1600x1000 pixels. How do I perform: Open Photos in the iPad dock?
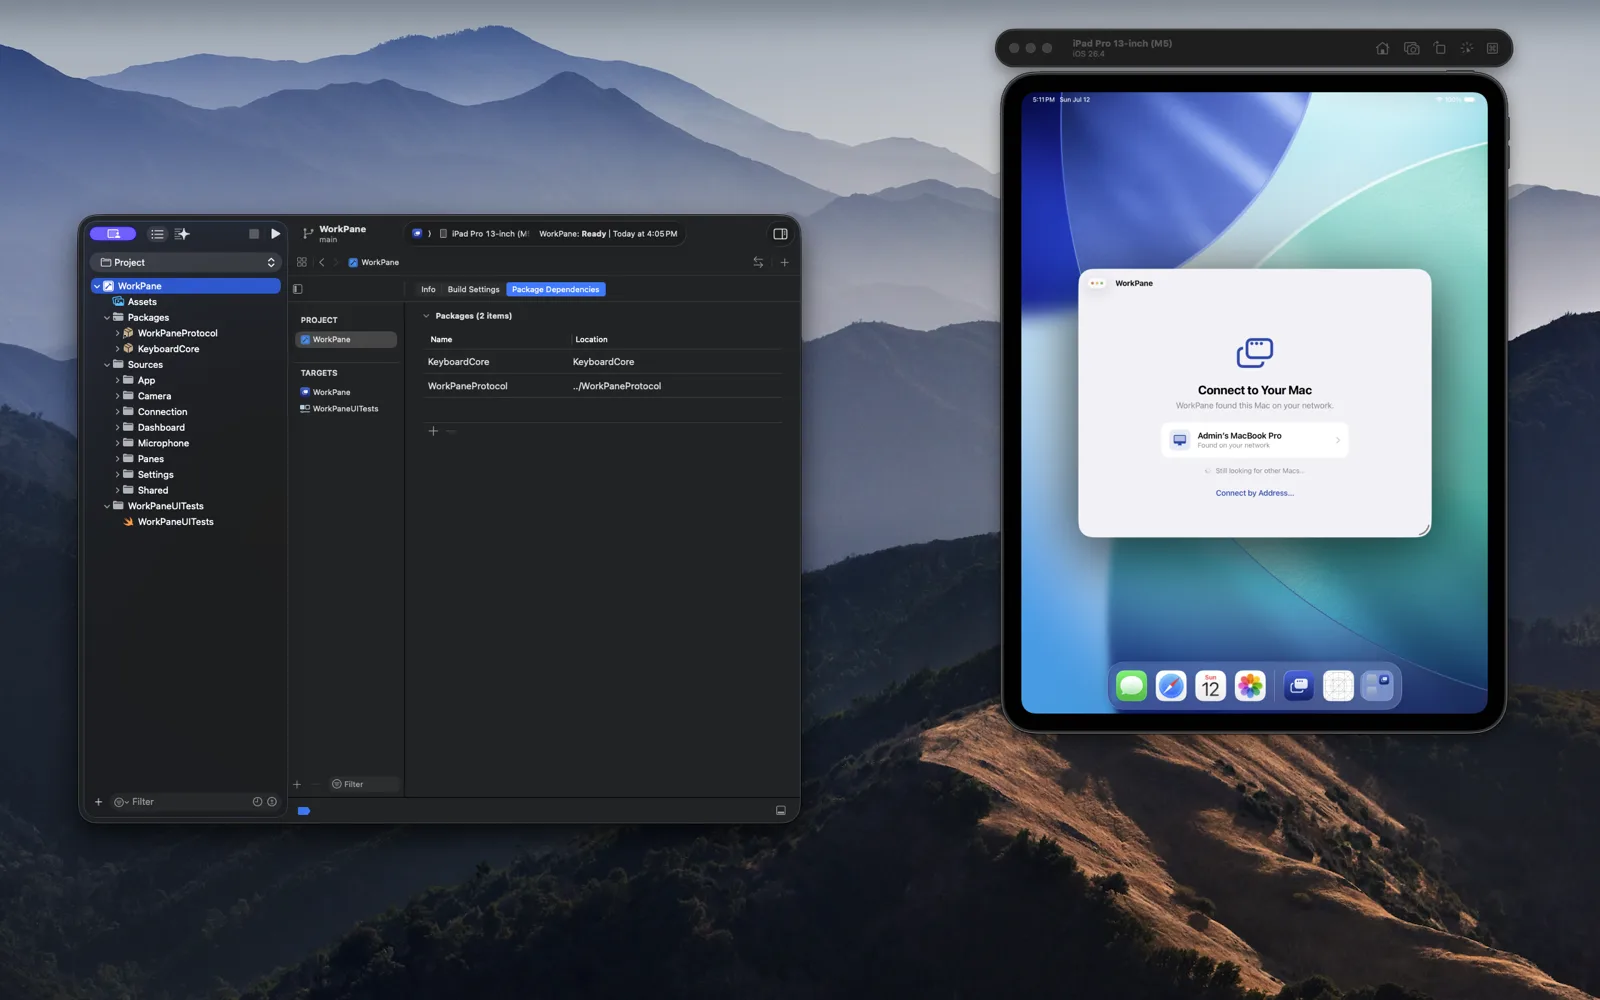point(1250,686)
